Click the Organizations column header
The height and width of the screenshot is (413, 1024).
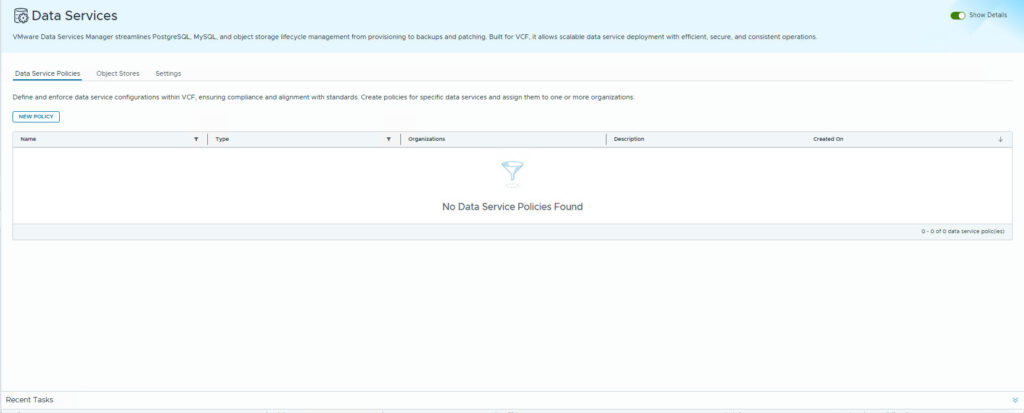(427, 139)
